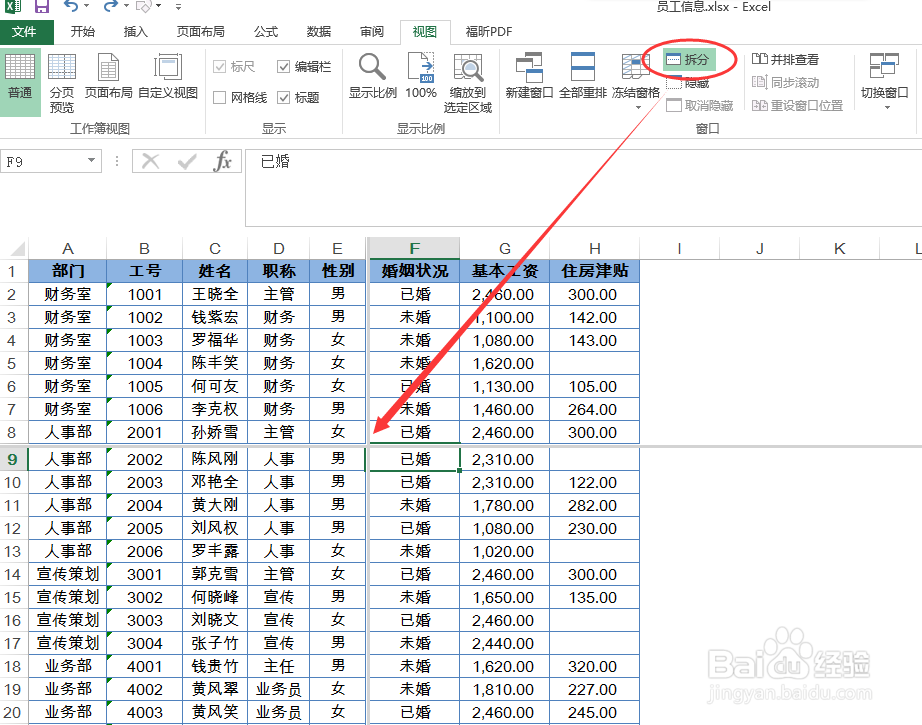This screenshot has width=922, height=725.
Task: Click the fx insert function icon
Action: (x=223, y=161)
